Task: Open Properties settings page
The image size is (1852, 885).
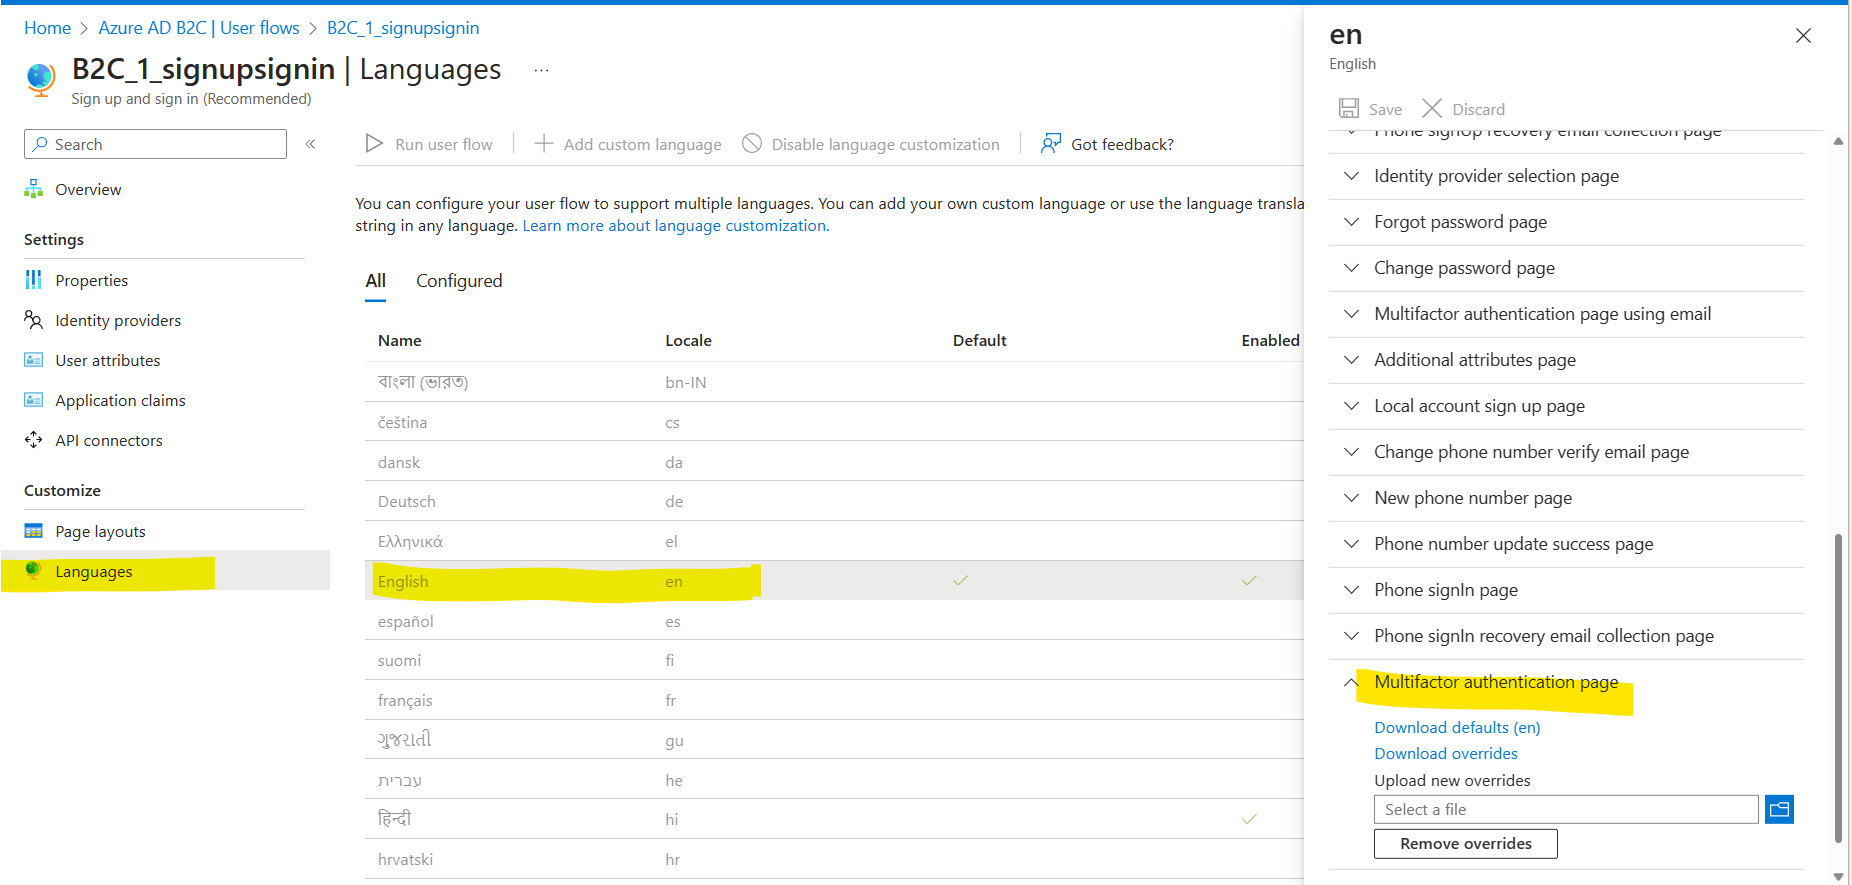Action: click(x=92, y=280)
